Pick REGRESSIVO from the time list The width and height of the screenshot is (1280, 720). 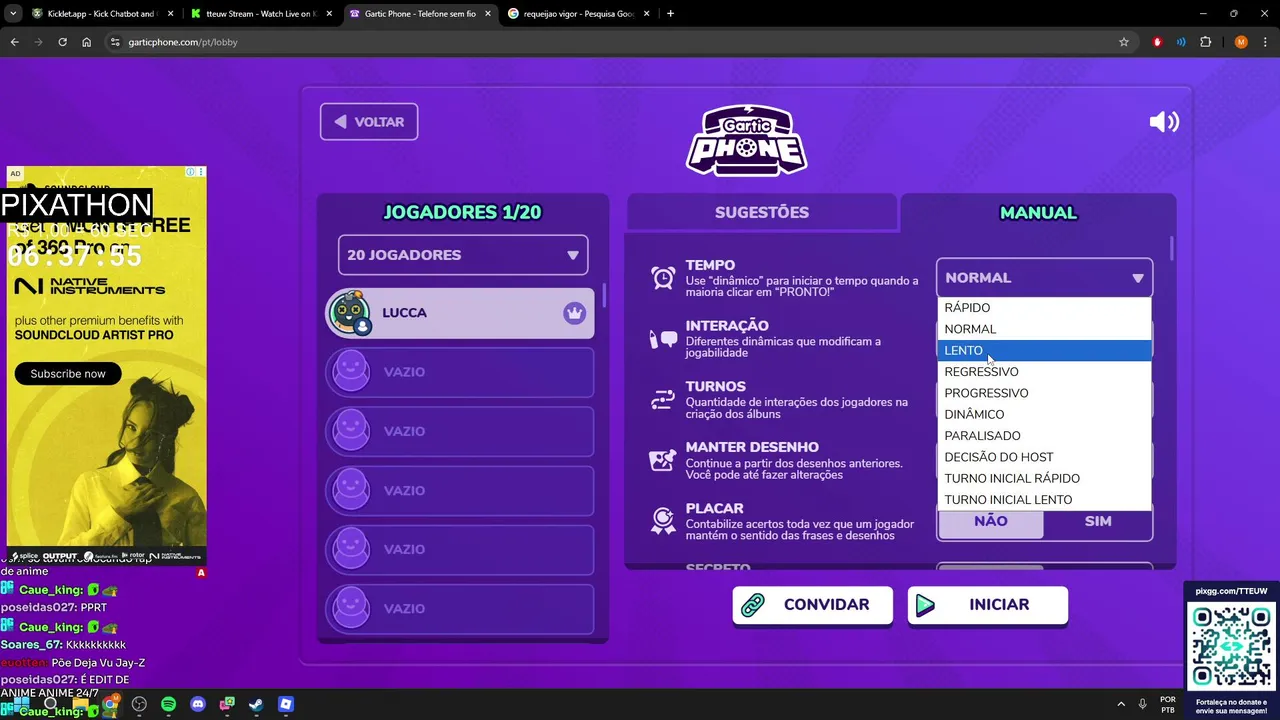click(x=1044, y=372)
